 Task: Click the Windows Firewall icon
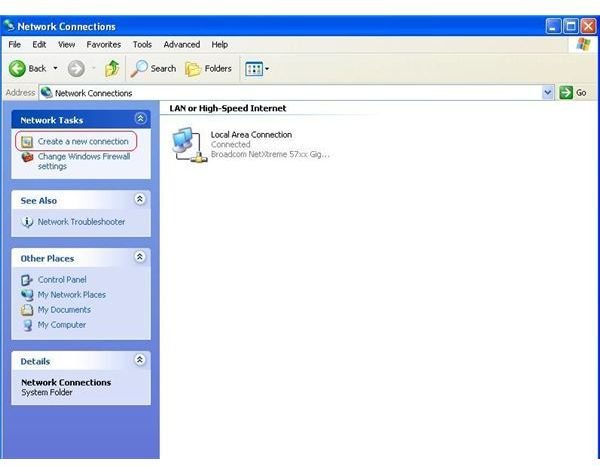(x=27, y=157)
